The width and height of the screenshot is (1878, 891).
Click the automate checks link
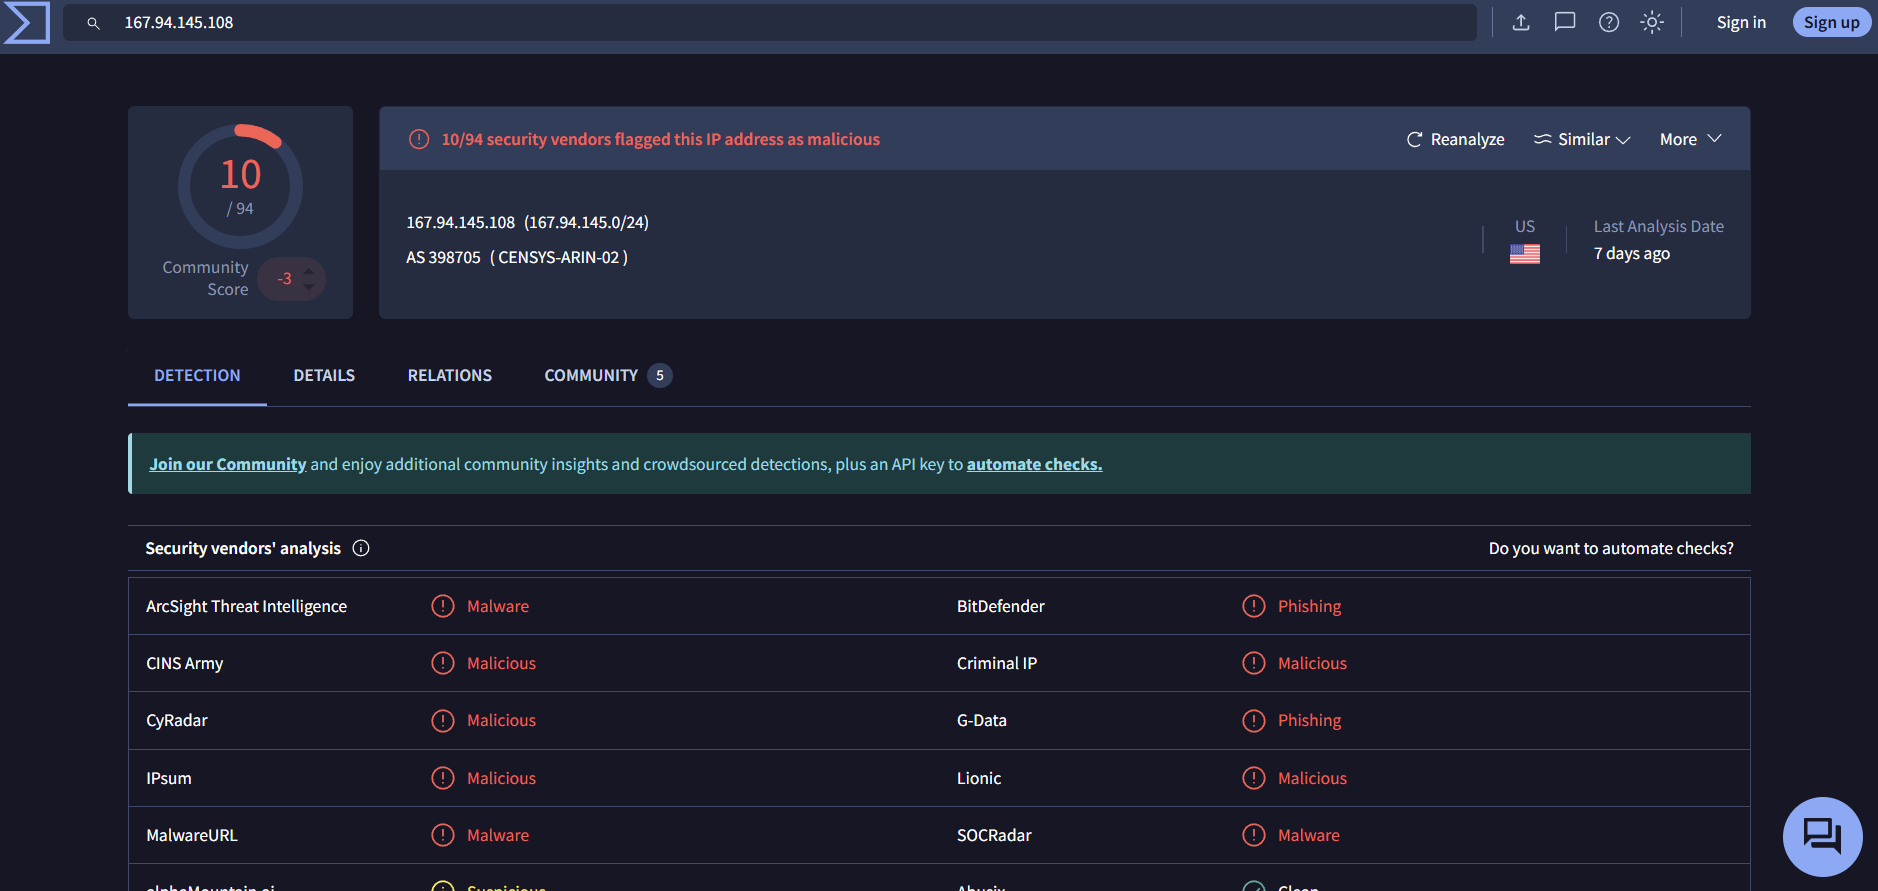pos(1034,464)
